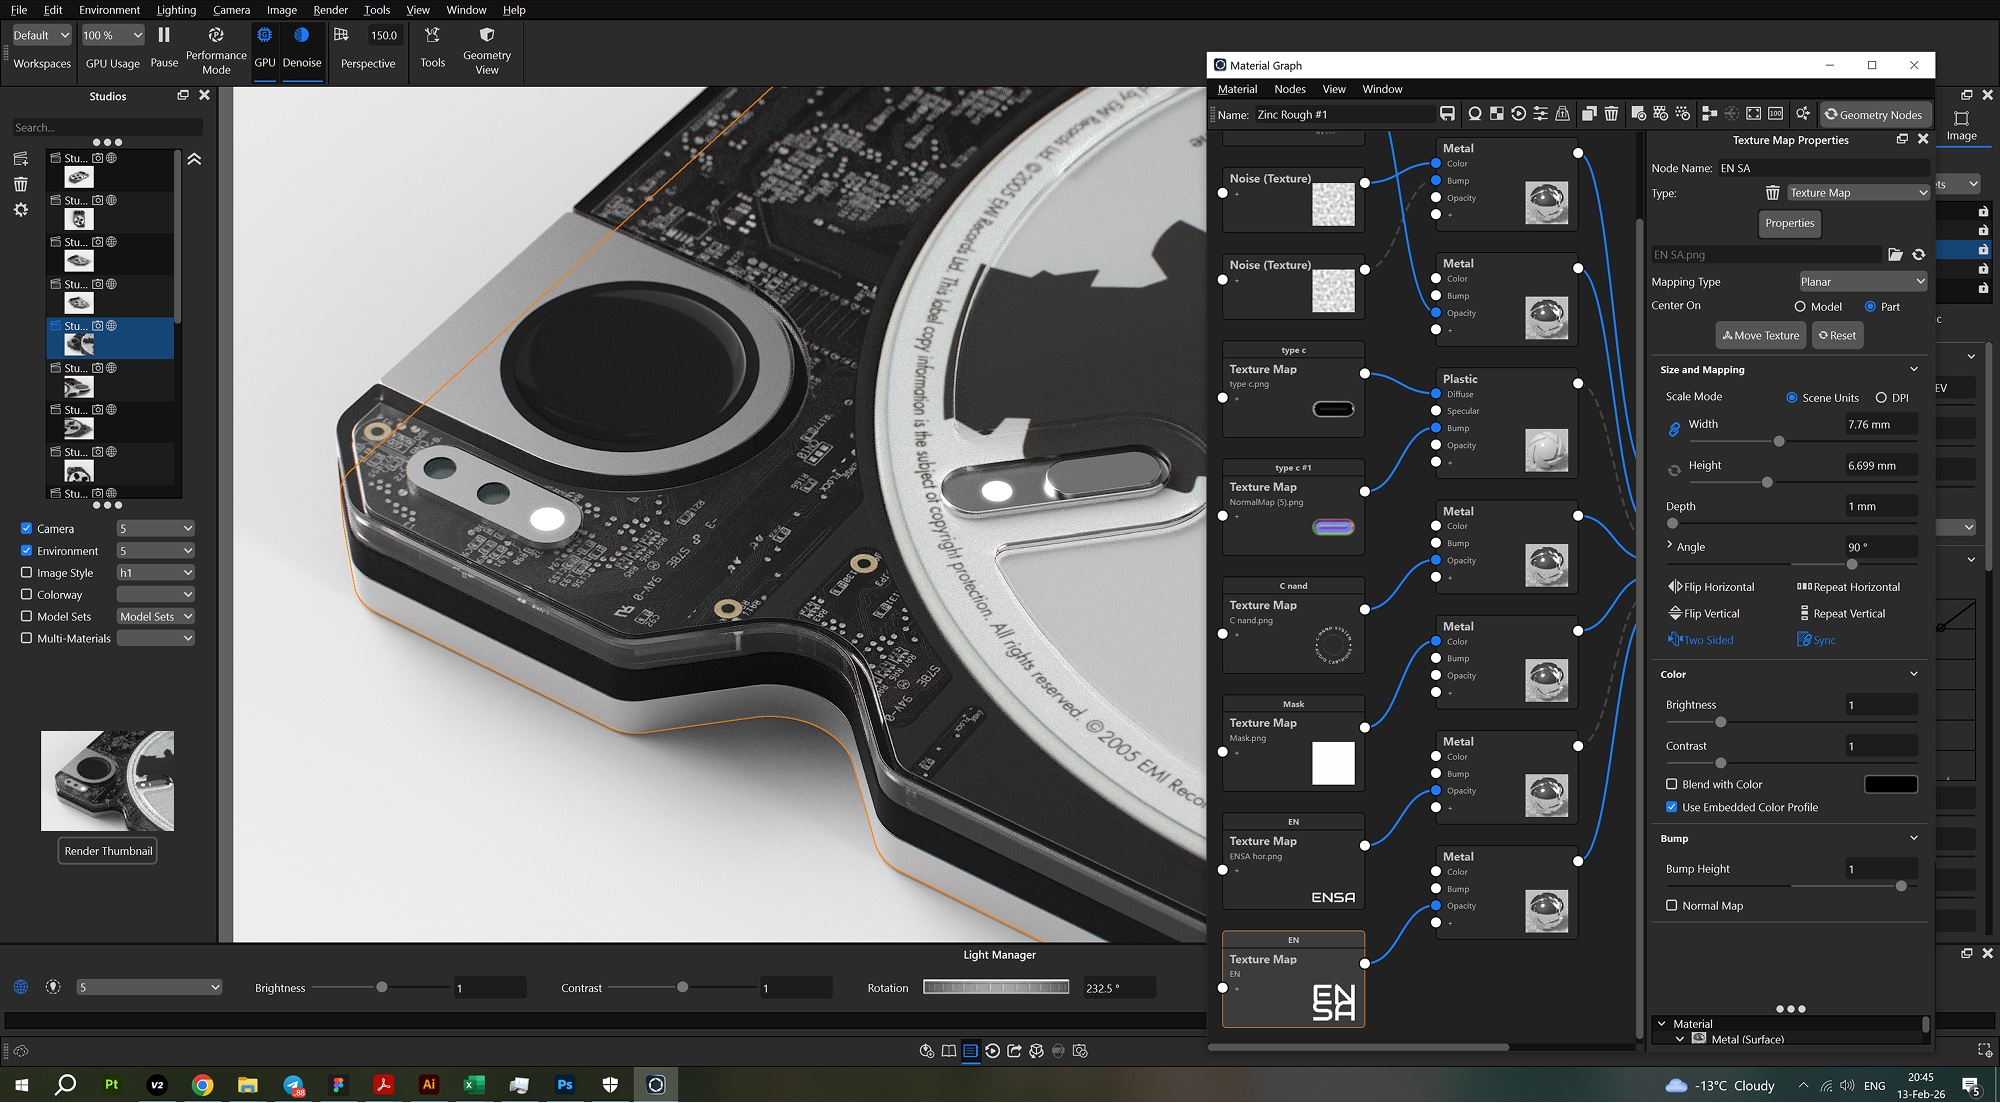Open the Geometry View
The image size is (2000, 1103).
click(487, 48)
